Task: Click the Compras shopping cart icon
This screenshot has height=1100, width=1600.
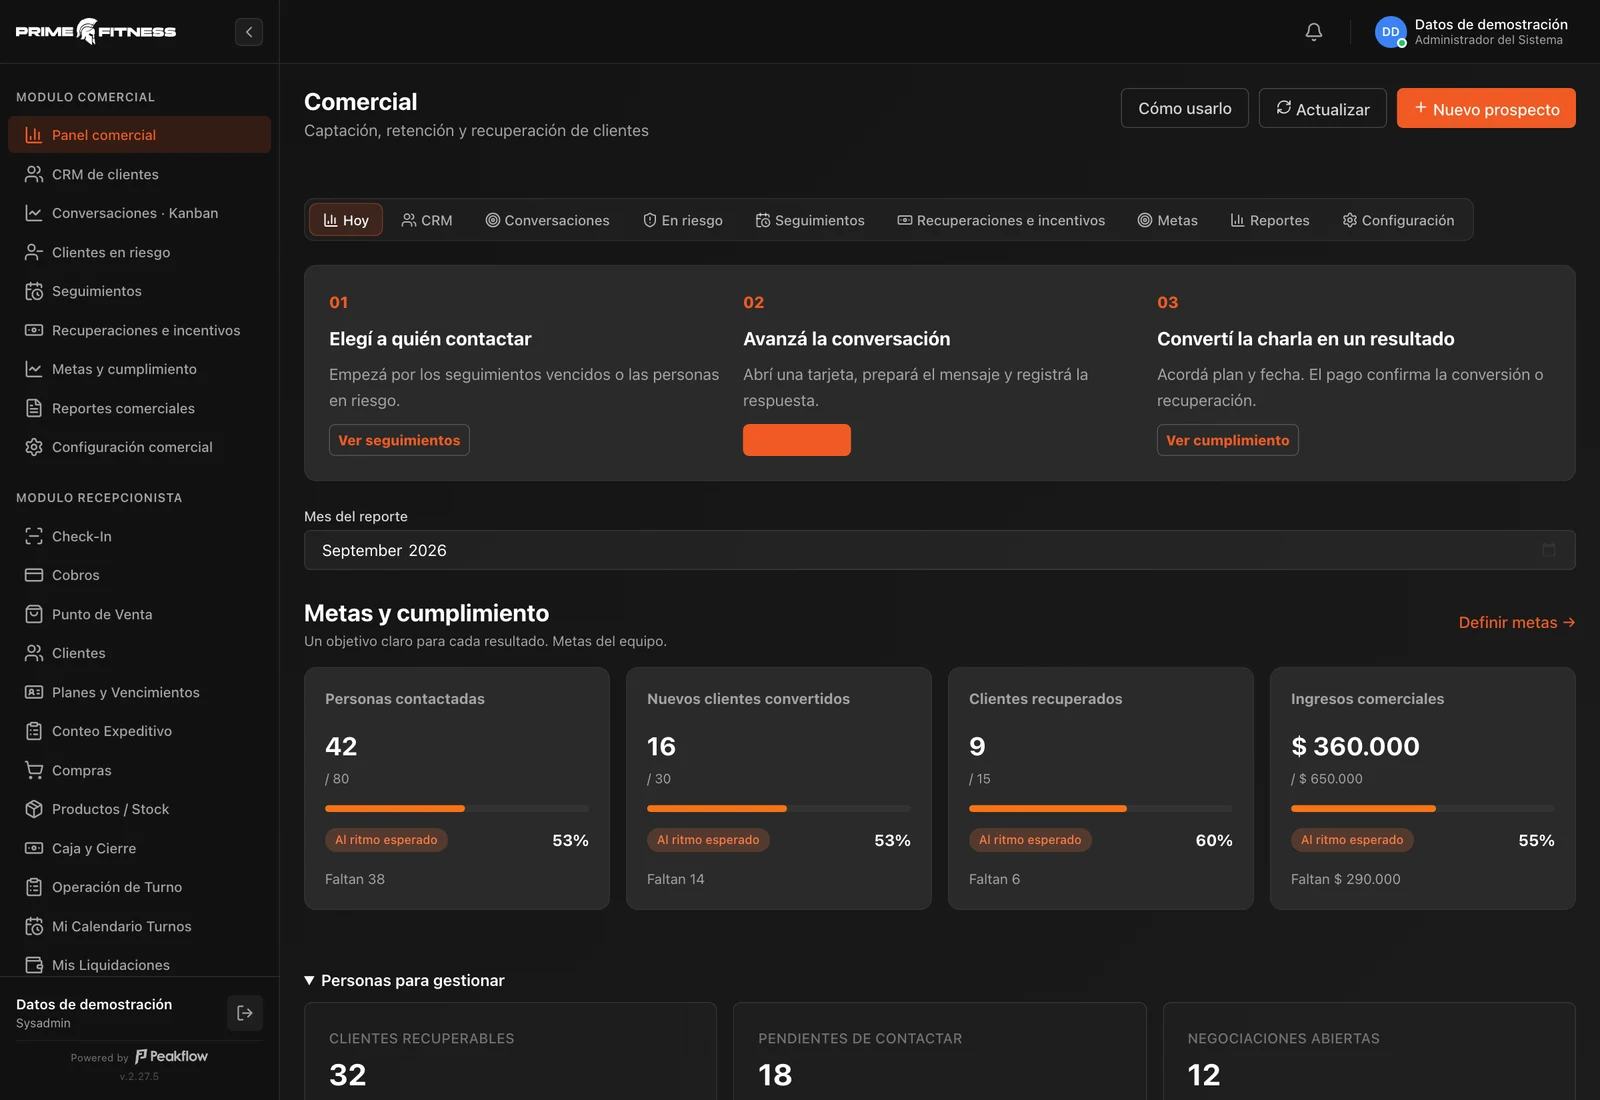Action: tap(34, 770)
